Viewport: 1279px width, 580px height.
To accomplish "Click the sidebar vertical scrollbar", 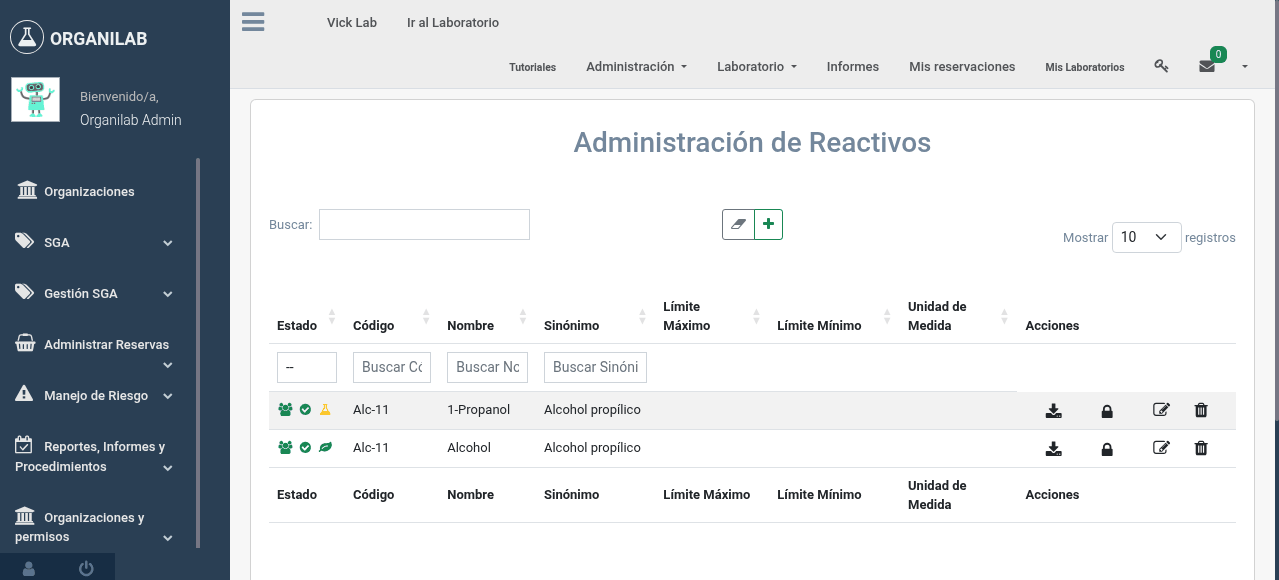I will (x=198, y=352).
